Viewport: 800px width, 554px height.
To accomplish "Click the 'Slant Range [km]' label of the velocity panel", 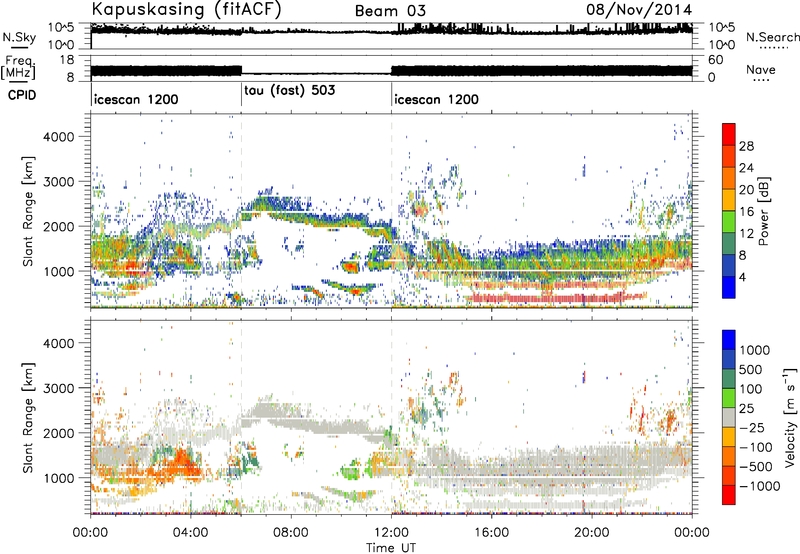I will point(28,417).
